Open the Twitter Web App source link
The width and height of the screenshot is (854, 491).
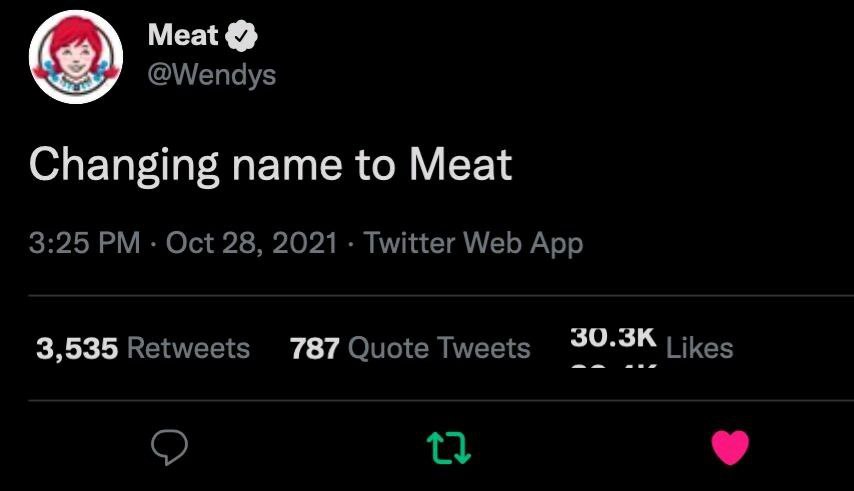[x=473, y=243]
